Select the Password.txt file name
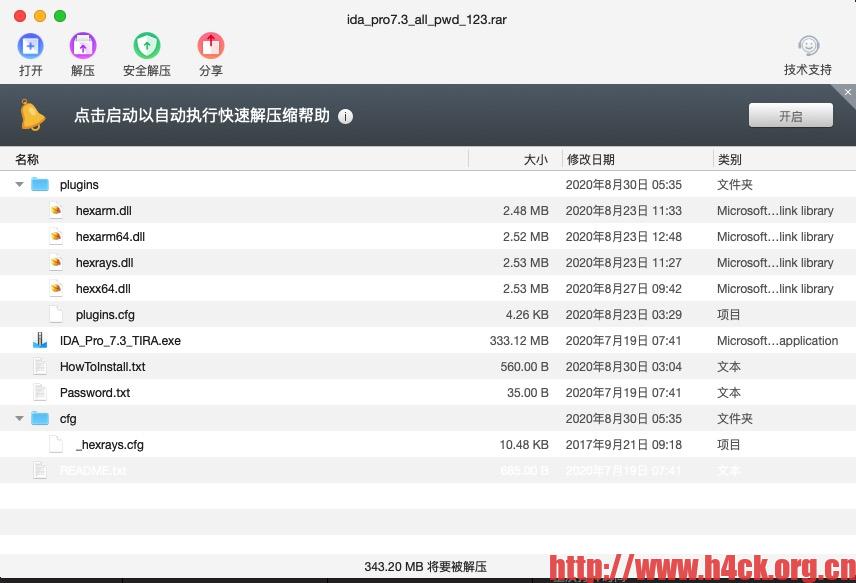The width and height of the screenshot is (856, 583). pyautogui.click(x=95, y=393)
